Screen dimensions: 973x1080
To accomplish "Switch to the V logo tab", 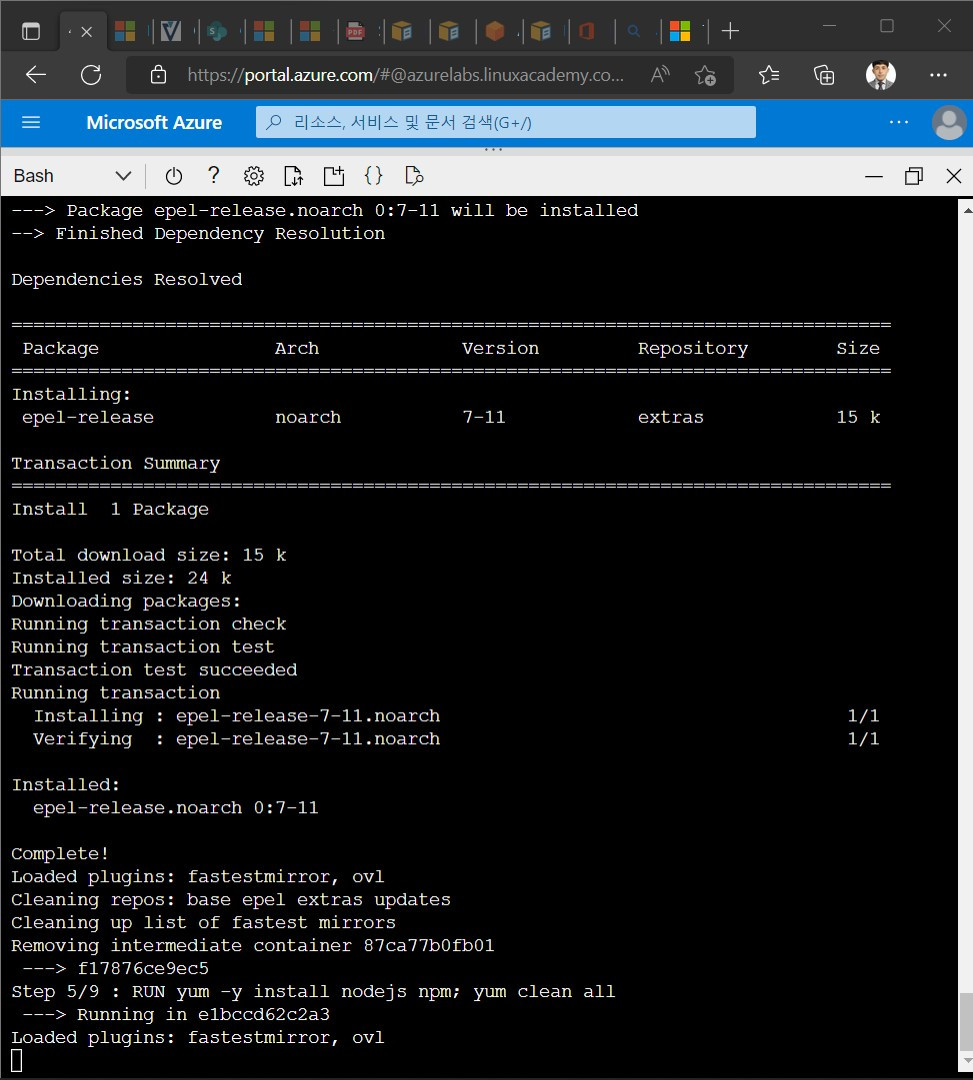I will click(x=171, y=31).
